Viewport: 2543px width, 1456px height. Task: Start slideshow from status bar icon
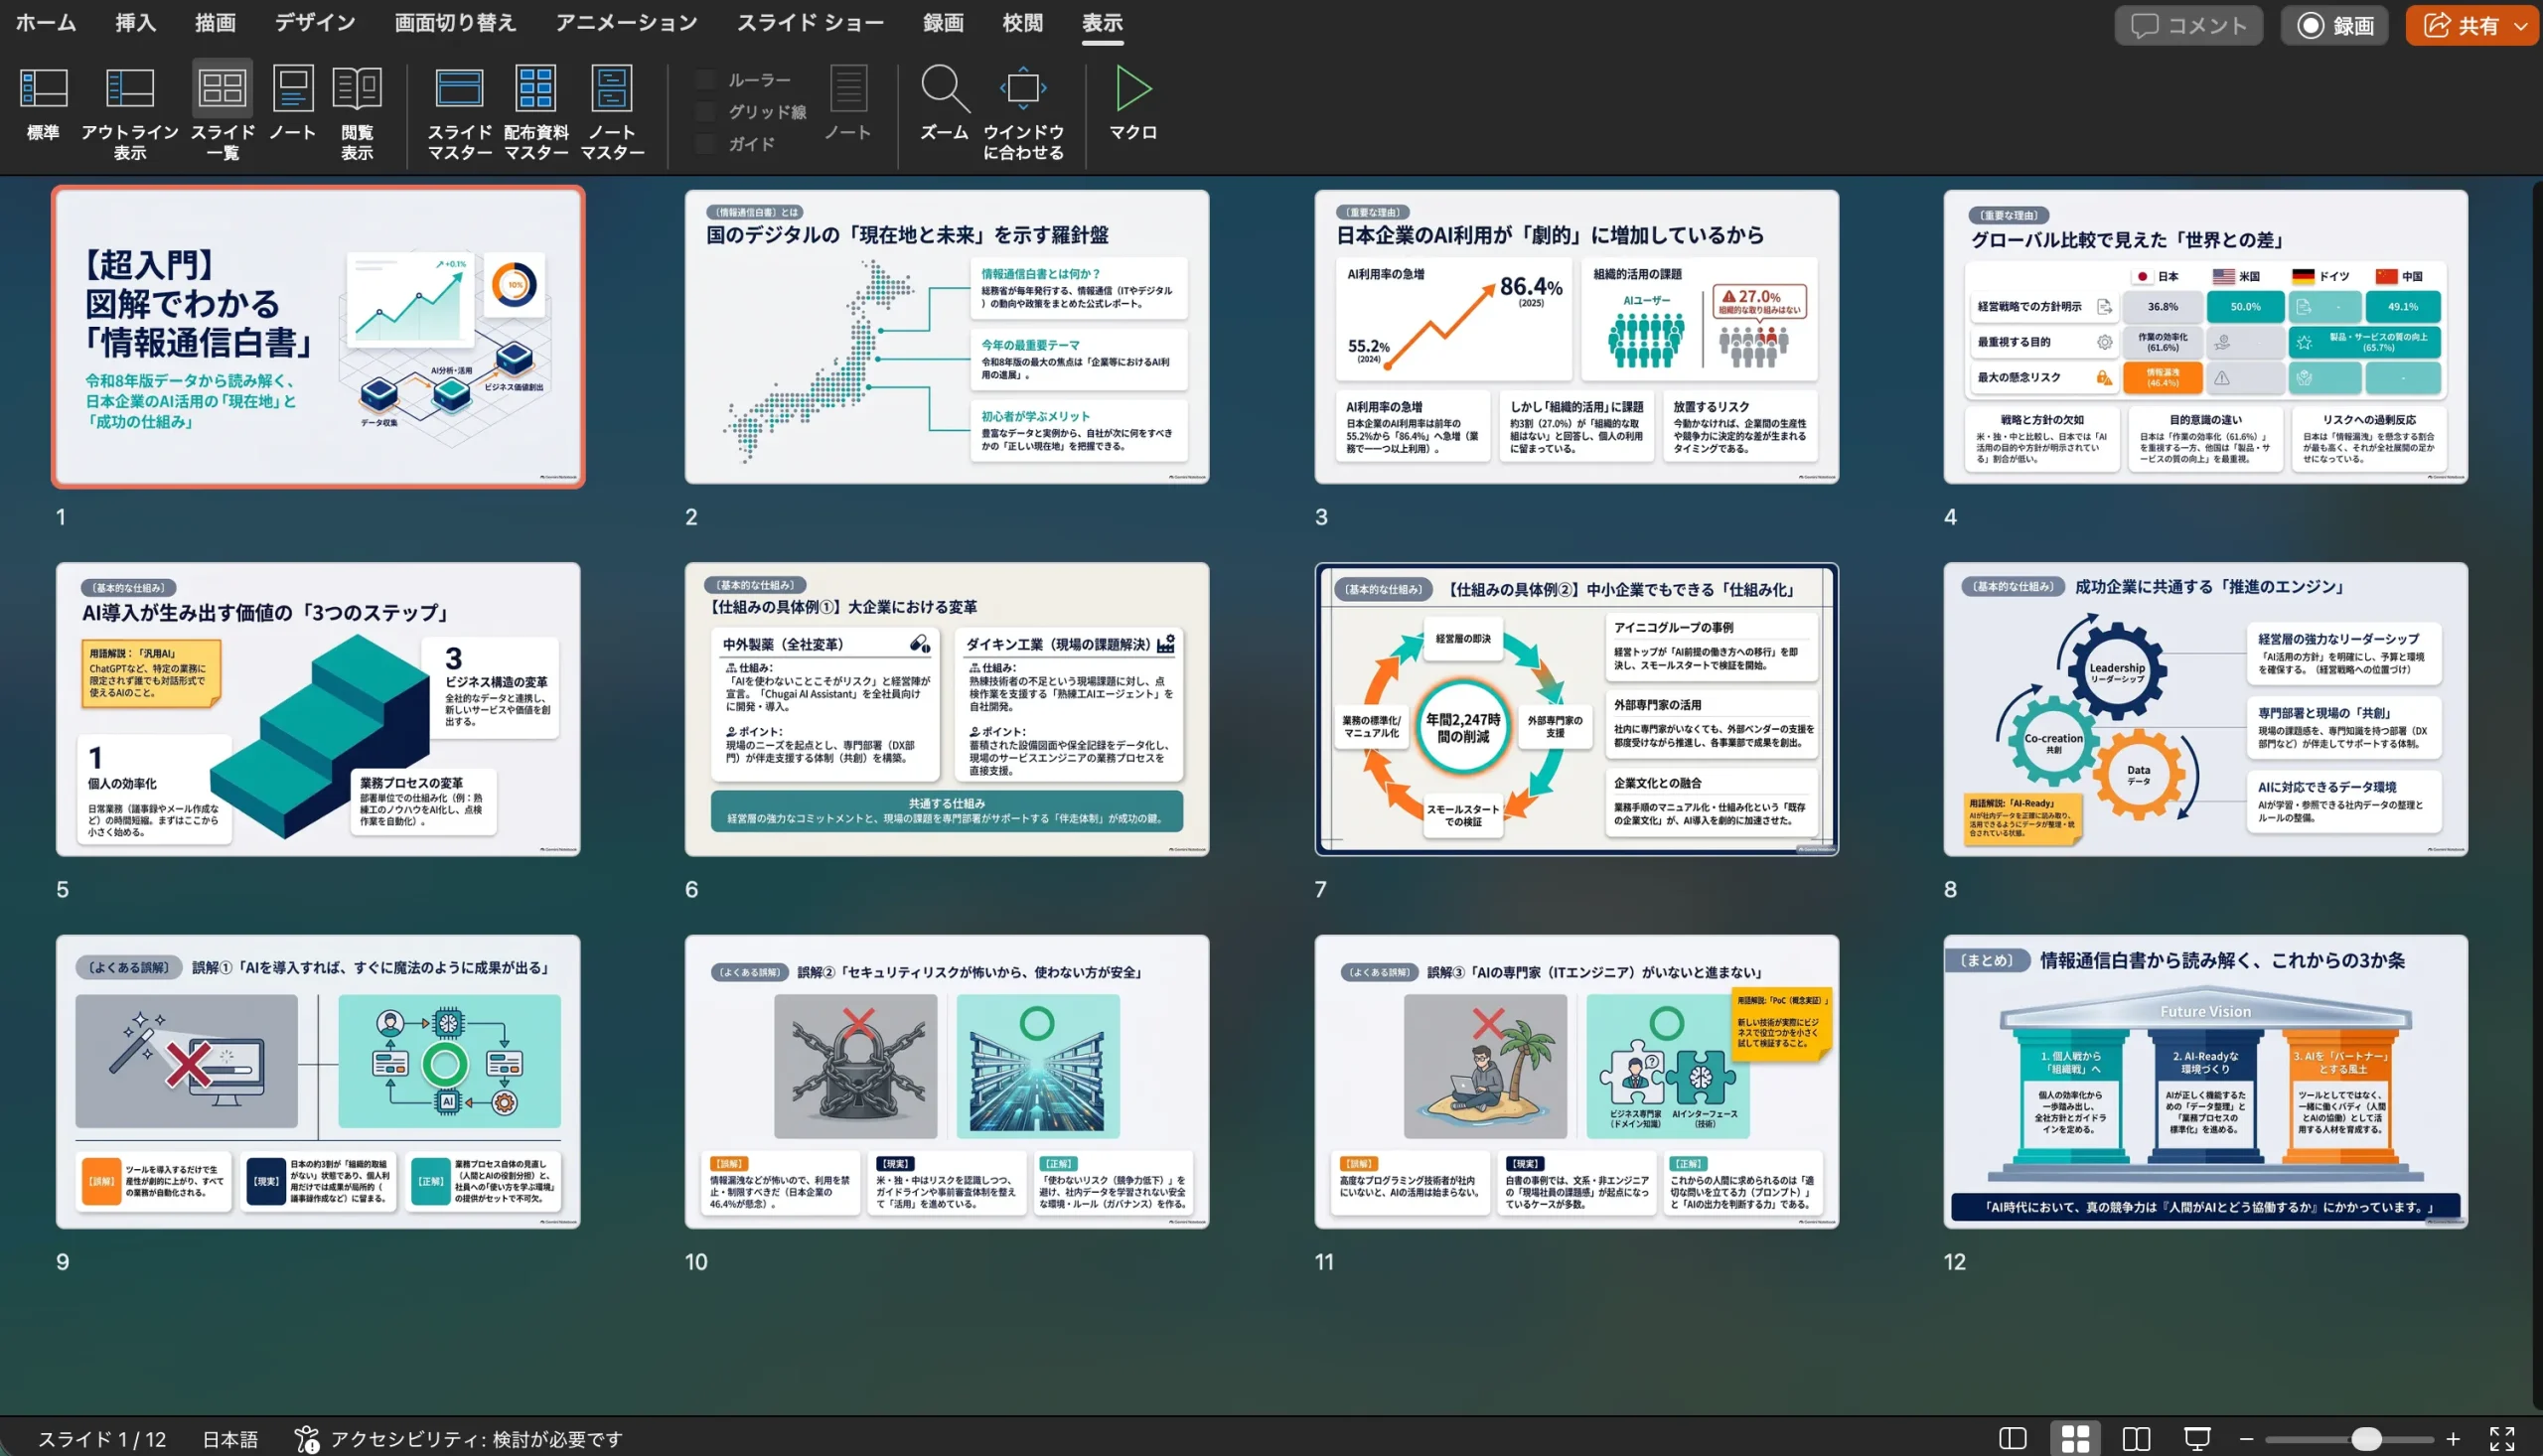pyautogui.click(x=2198, y=1439)
